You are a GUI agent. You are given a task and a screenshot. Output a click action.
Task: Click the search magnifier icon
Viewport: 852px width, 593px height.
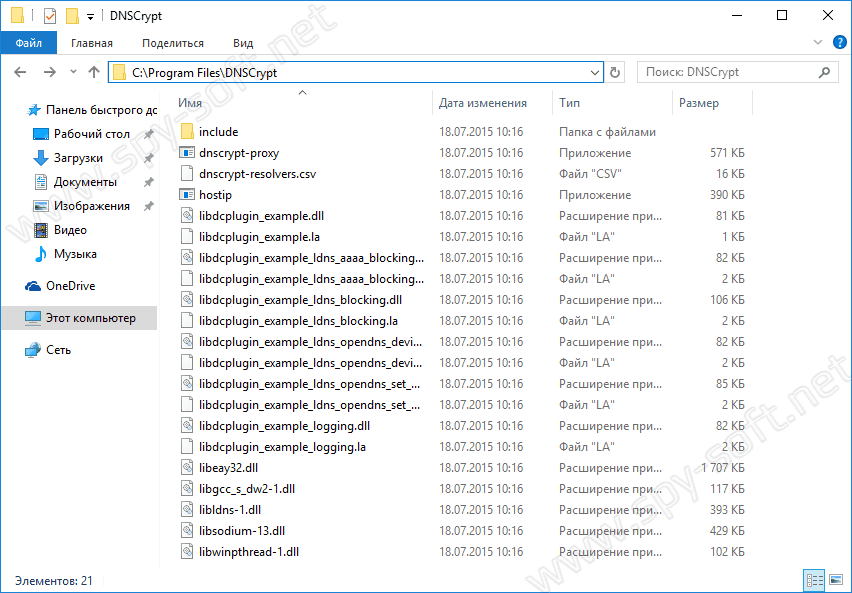pos(824,72)
